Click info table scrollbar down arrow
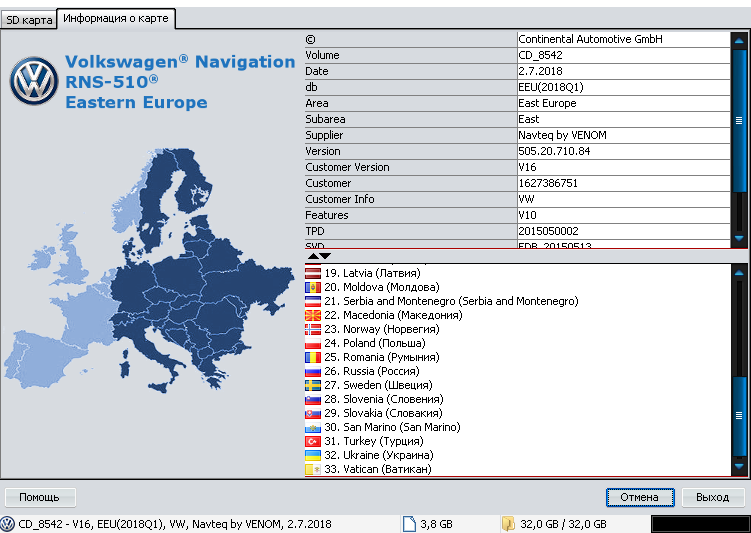Image resolution: width=751 pixels, height=533 pixels. pos(739,238)
